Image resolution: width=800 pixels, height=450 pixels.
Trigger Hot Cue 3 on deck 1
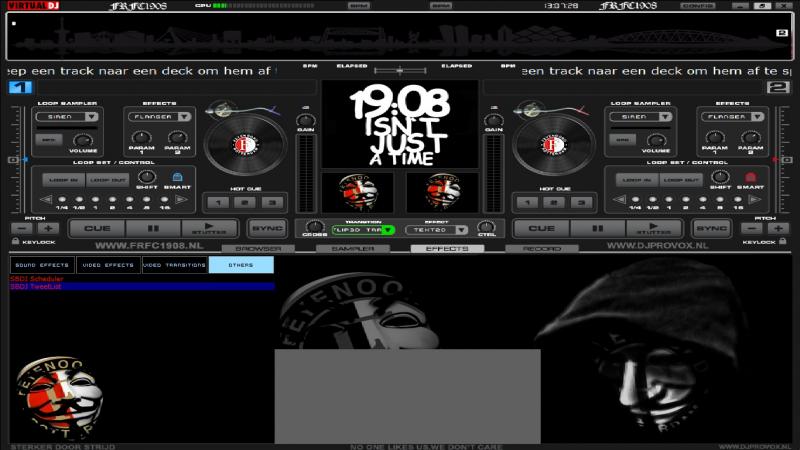click(x=272, y=203)
